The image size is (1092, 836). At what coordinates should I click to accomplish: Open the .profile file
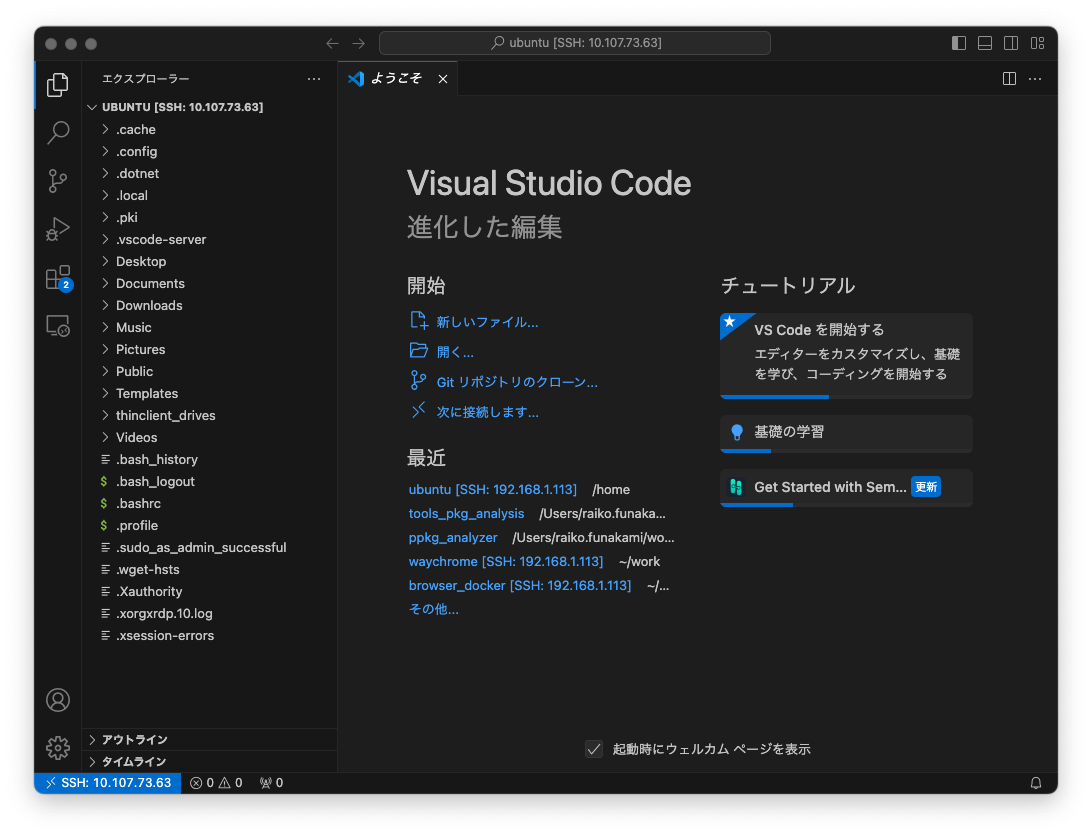click(209, 525)
